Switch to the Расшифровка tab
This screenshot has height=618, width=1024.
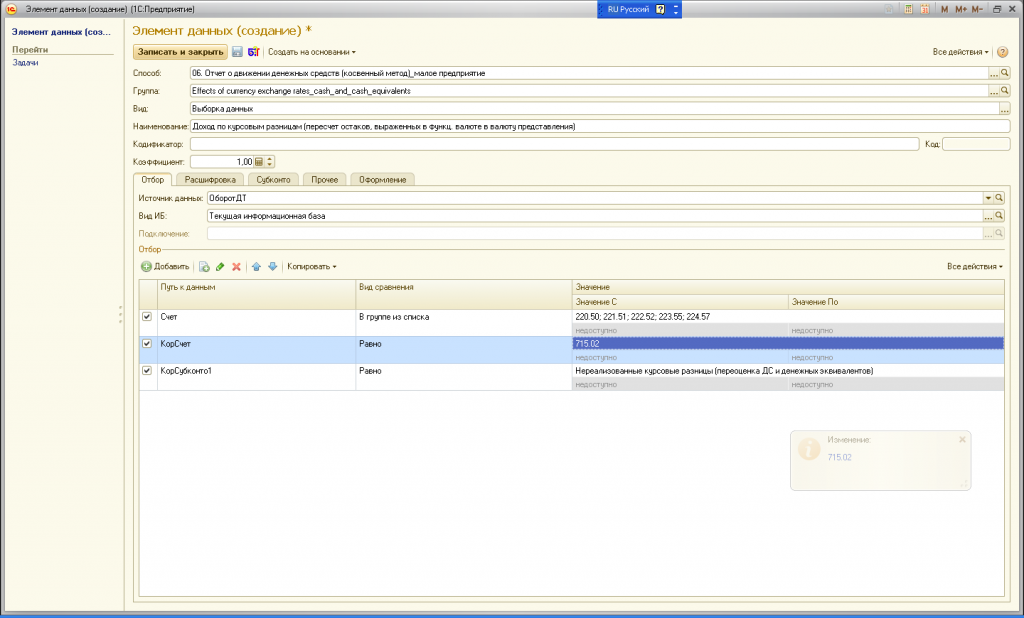[210, 180]
